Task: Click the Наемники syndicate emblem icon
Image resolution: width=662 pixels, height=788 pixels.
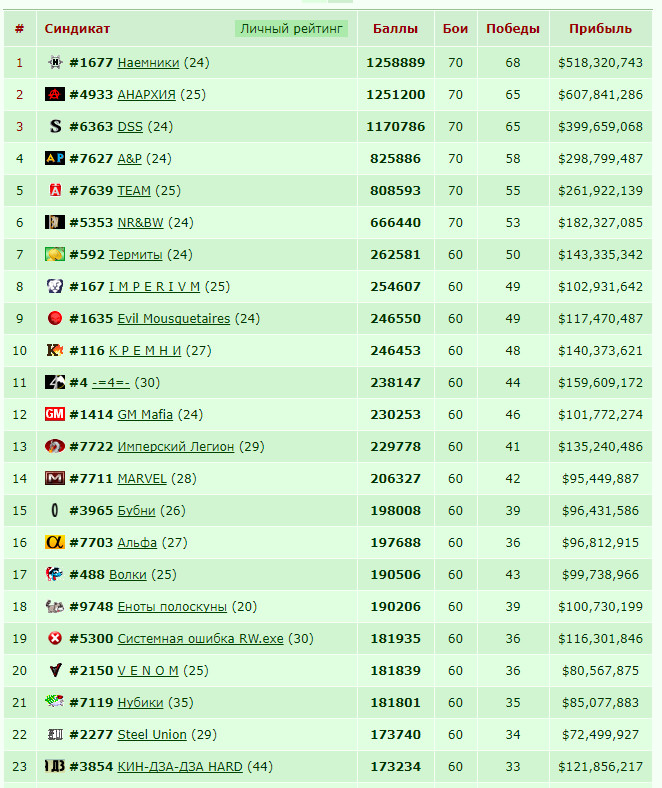Action: click(x=55, y=62)
